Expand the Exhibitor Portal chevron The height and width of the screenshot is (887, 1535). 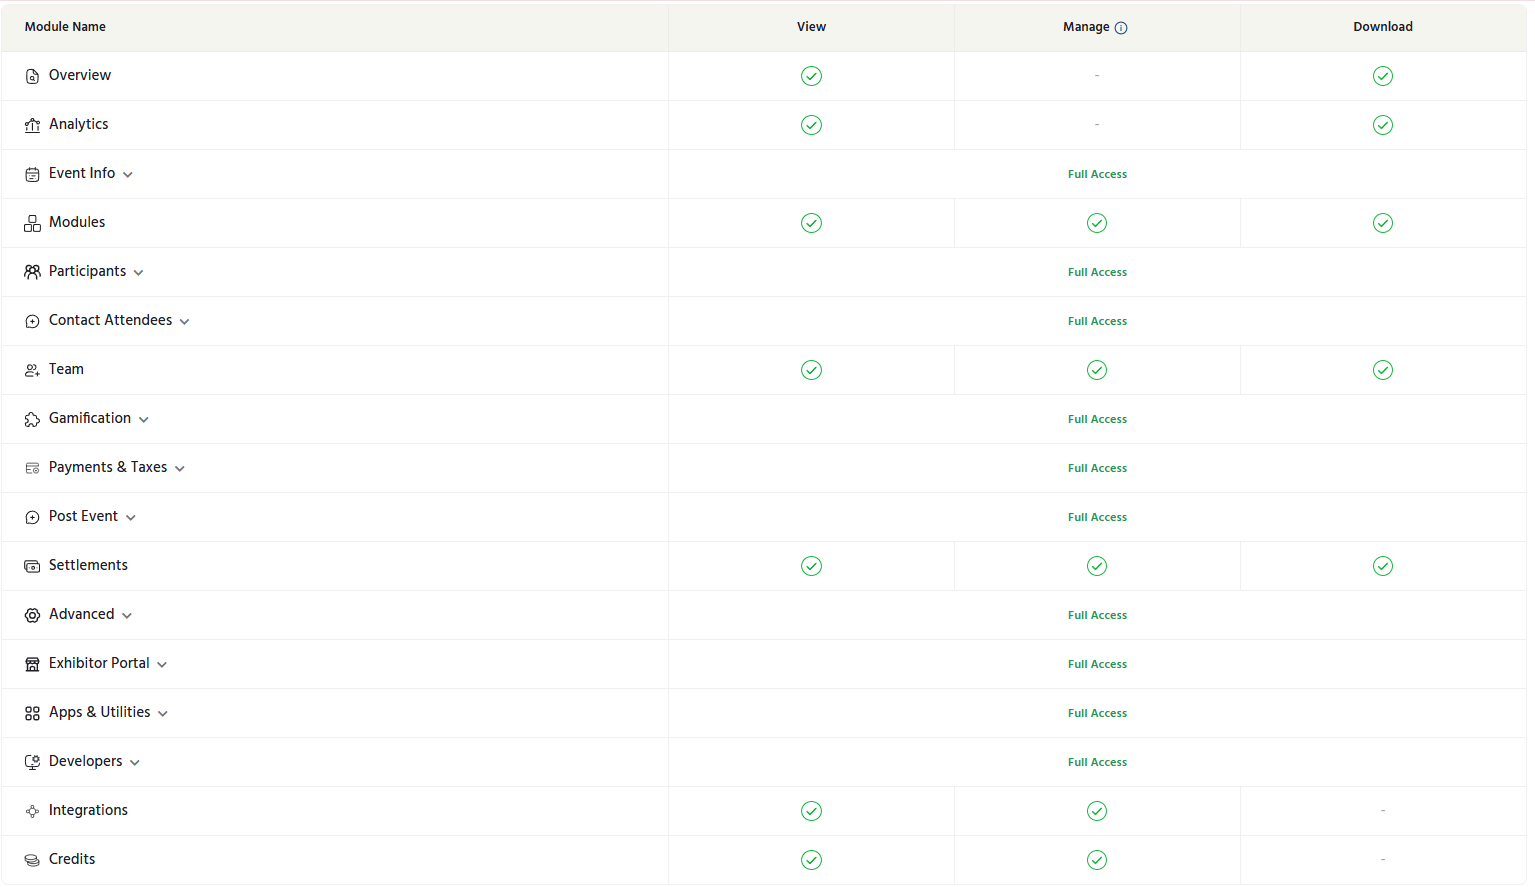(162, 665)
